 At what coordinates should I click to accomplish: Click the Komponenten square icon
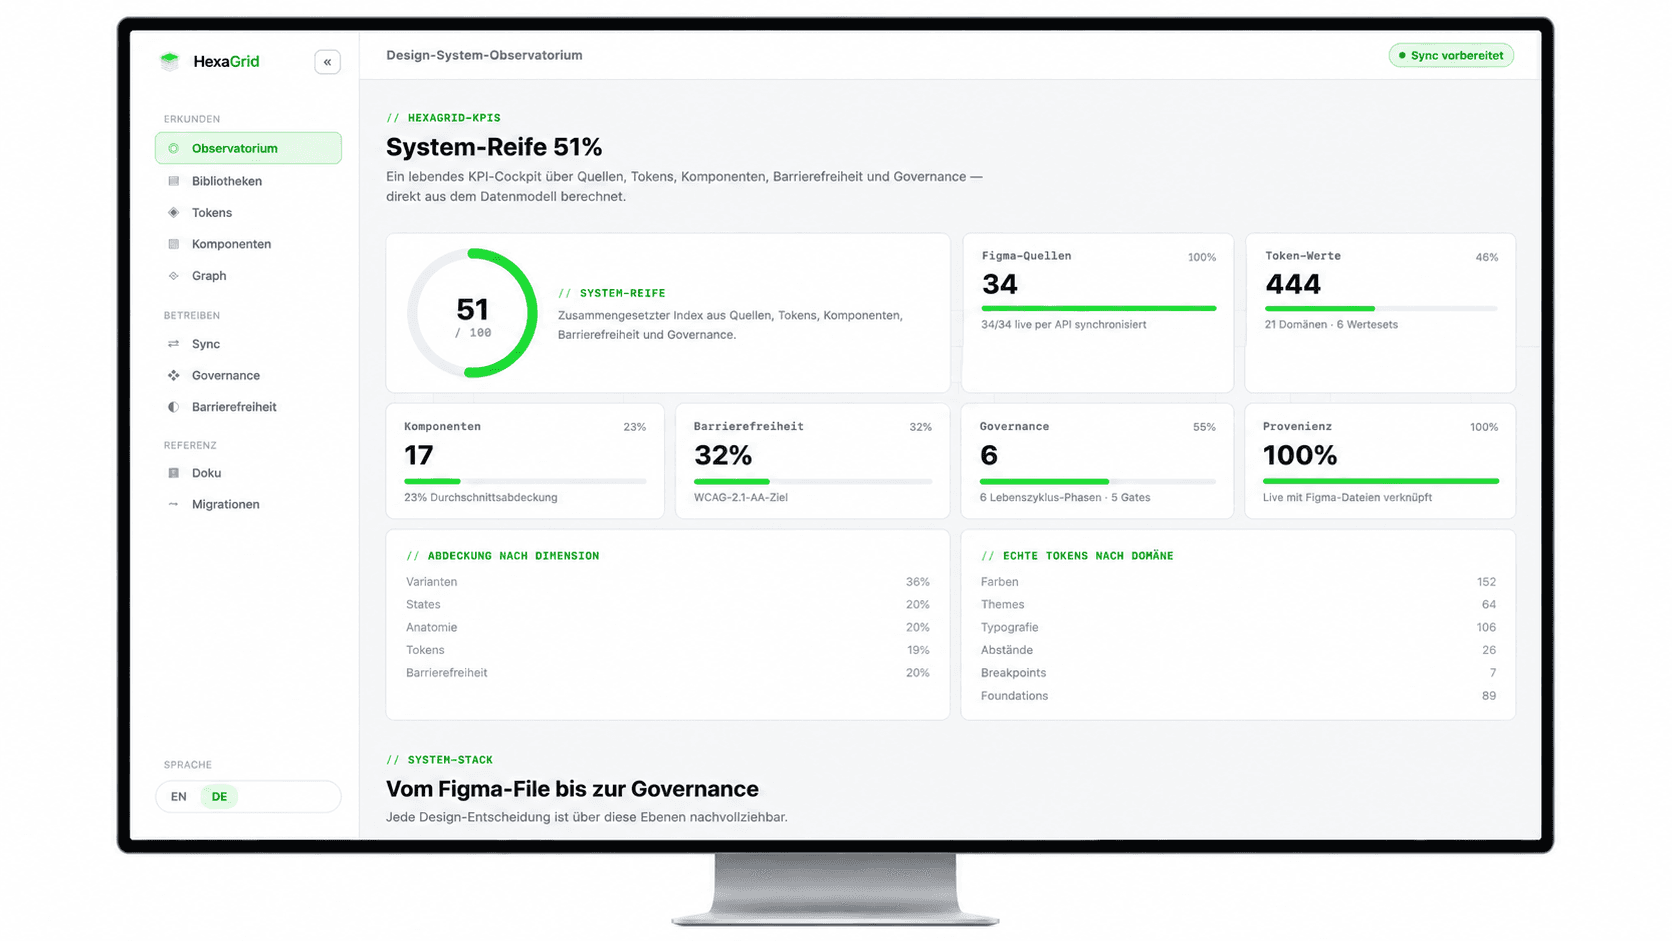tap(174, 244)
